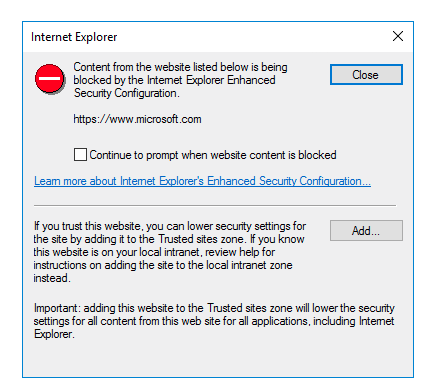This screenshot has height=389, width=435.
Task: Click the 'Important: adding this website' warning text
Action: coord(214,321)
